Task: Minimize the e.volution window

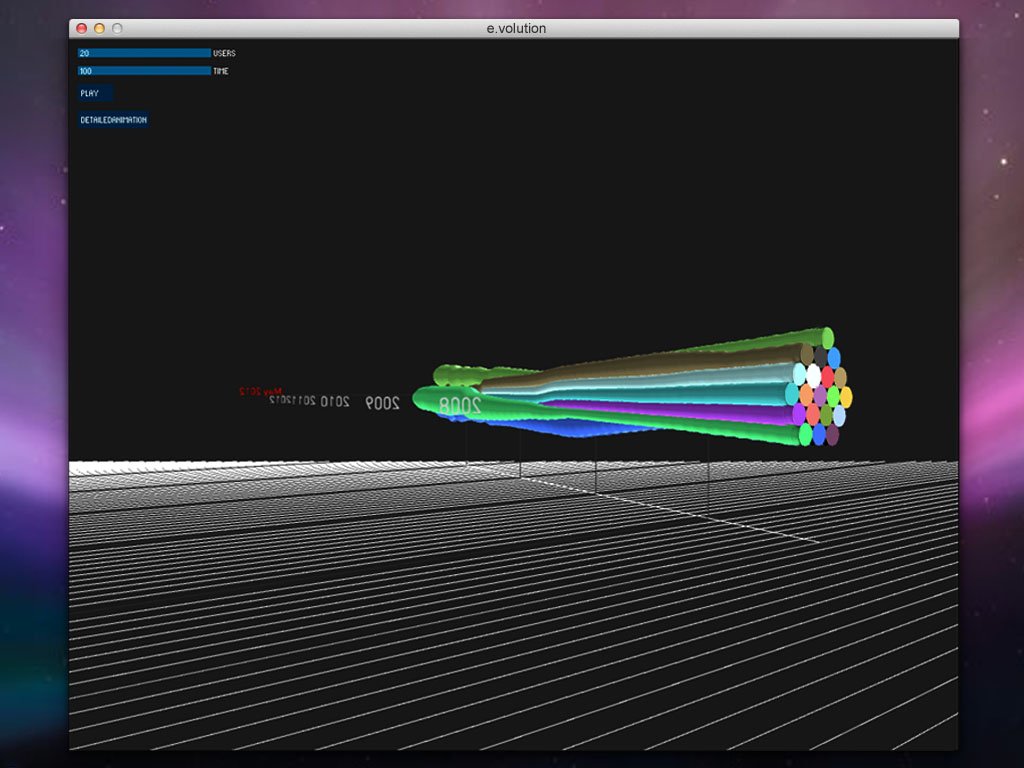Action: pos(99,28)
